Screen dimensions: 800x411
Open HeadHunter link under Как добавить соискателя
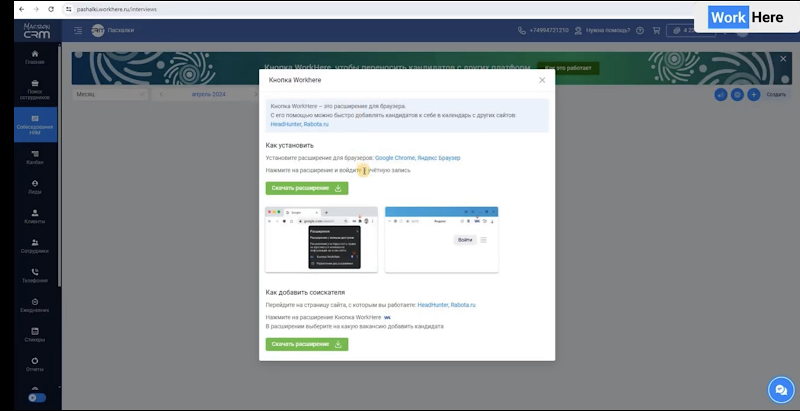pyautogui.click(x=433, y=305)
